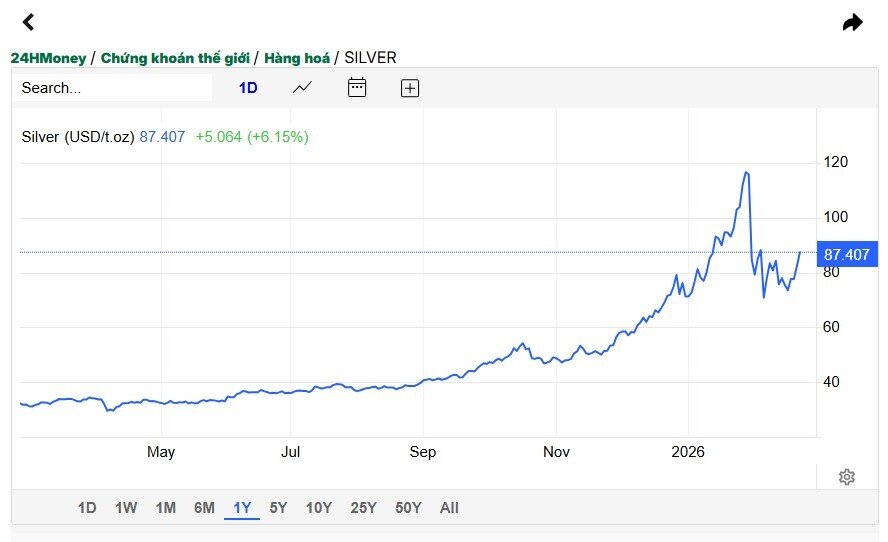Open the Chứng khoán thế giới breadcrumb link

[175, 58]
